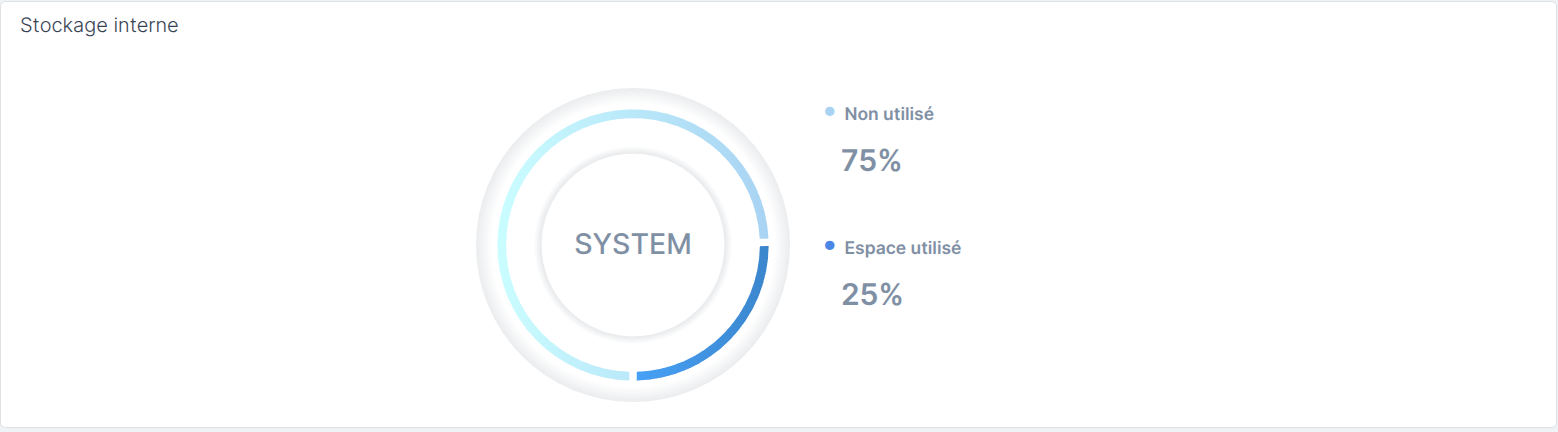Click the dark blue used-space arc
This screenshot has height=432, width=1558.
click(729, 340)
